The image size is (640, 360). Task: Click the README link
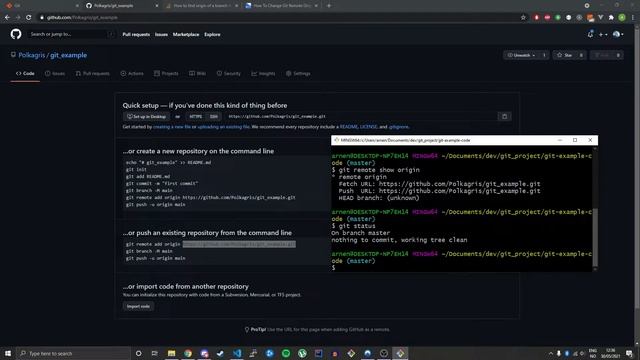pos(349,127)
